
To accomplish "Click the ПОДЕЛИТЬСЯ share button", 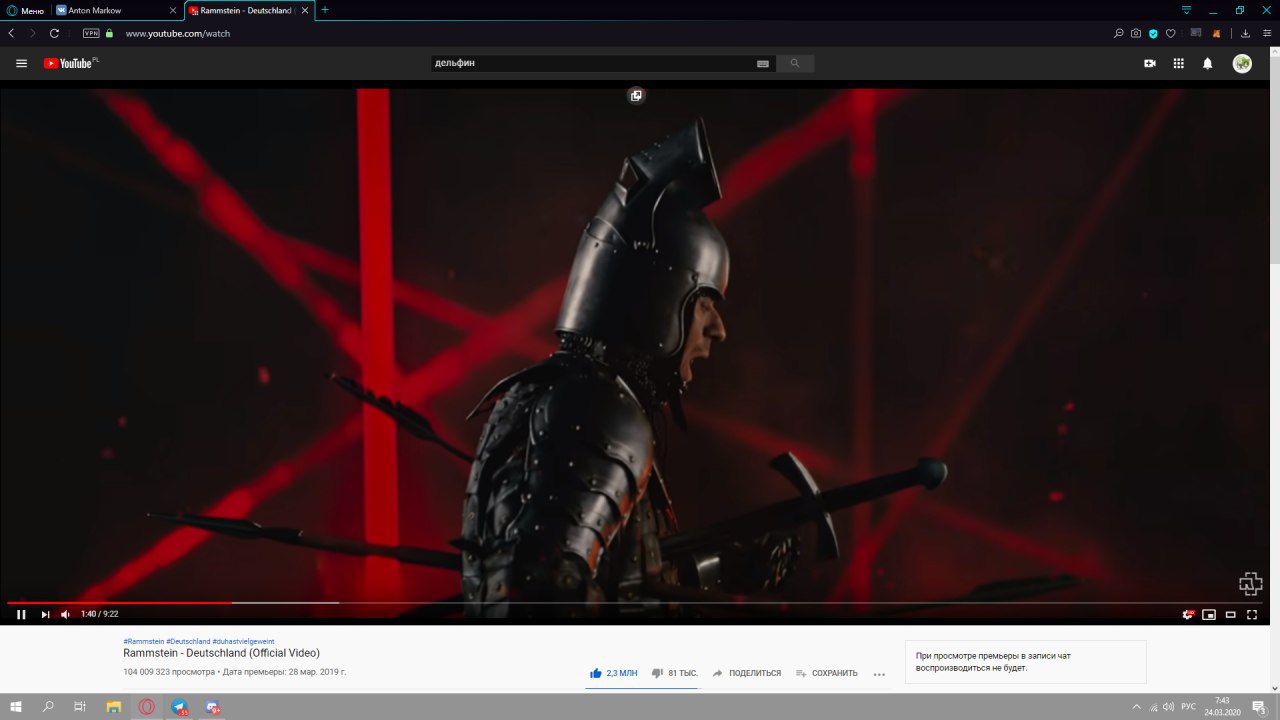I will coord(747,673).
